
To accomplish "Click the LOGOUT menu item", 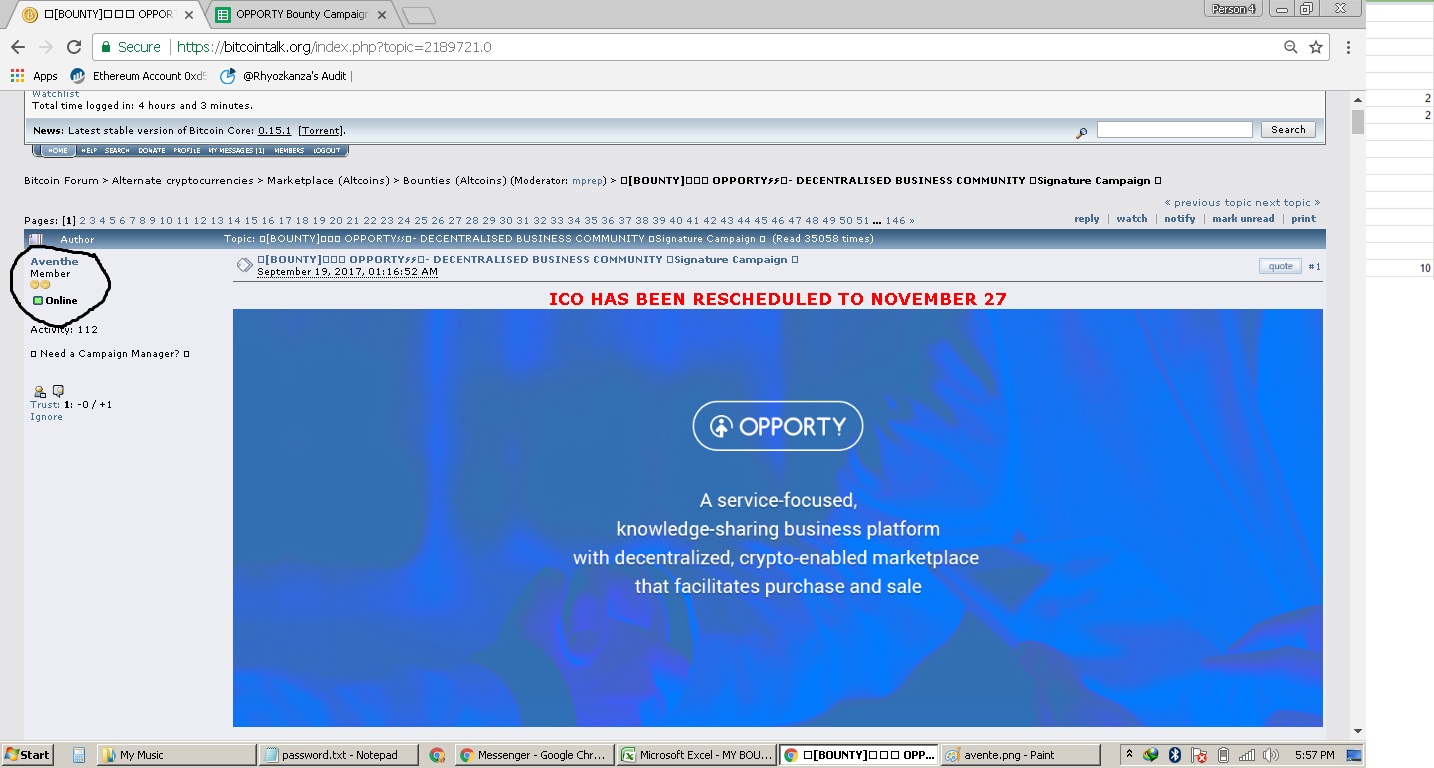I will point(327,151).
